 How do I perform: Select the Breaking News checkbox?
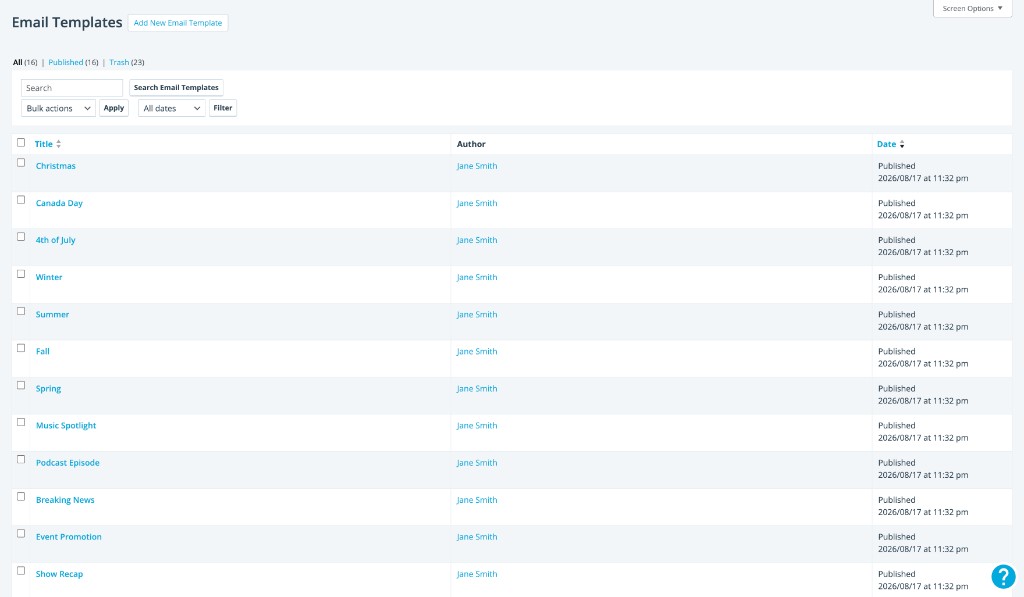21,496
